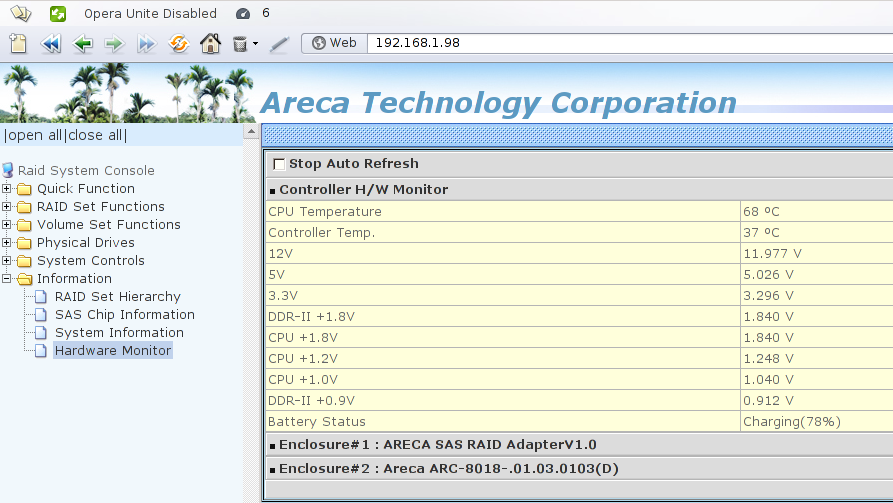Select RAID Set Functions label
This screenshot has width=893, height=503.
click(x=101, y=206)
